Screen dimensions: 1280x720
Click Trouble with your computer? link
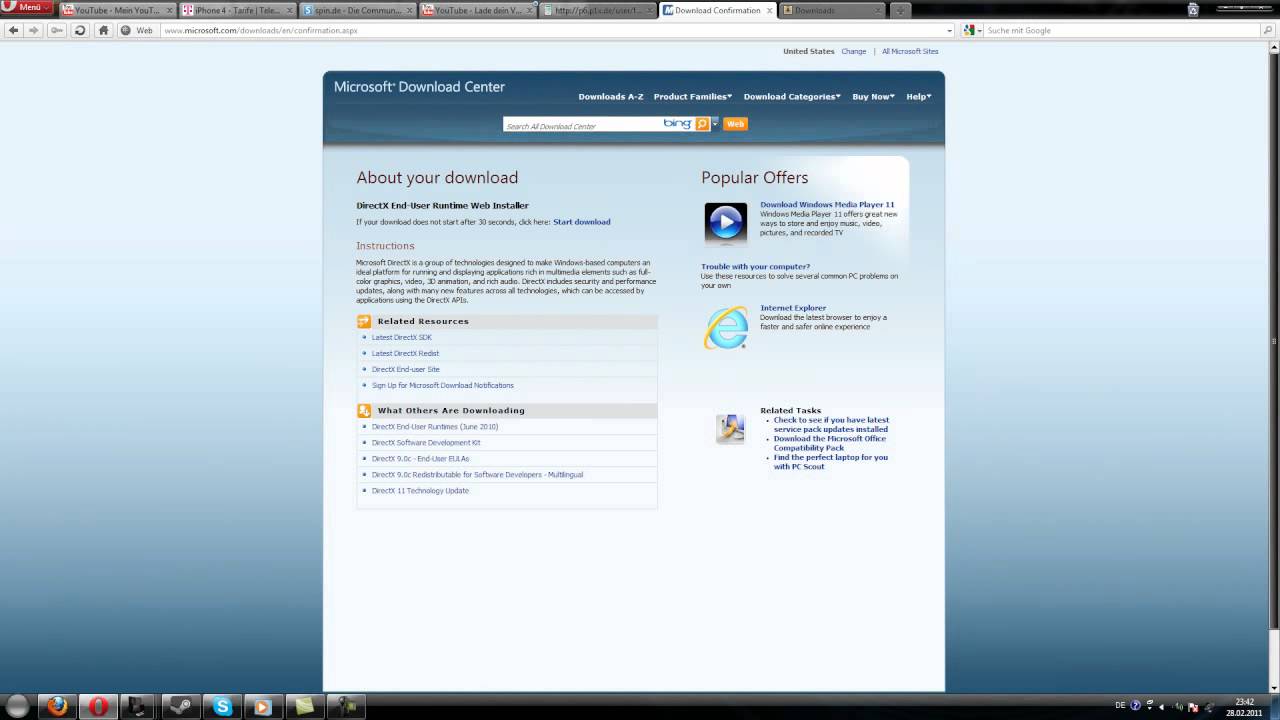pyautogui.click(x=755, y=267)
